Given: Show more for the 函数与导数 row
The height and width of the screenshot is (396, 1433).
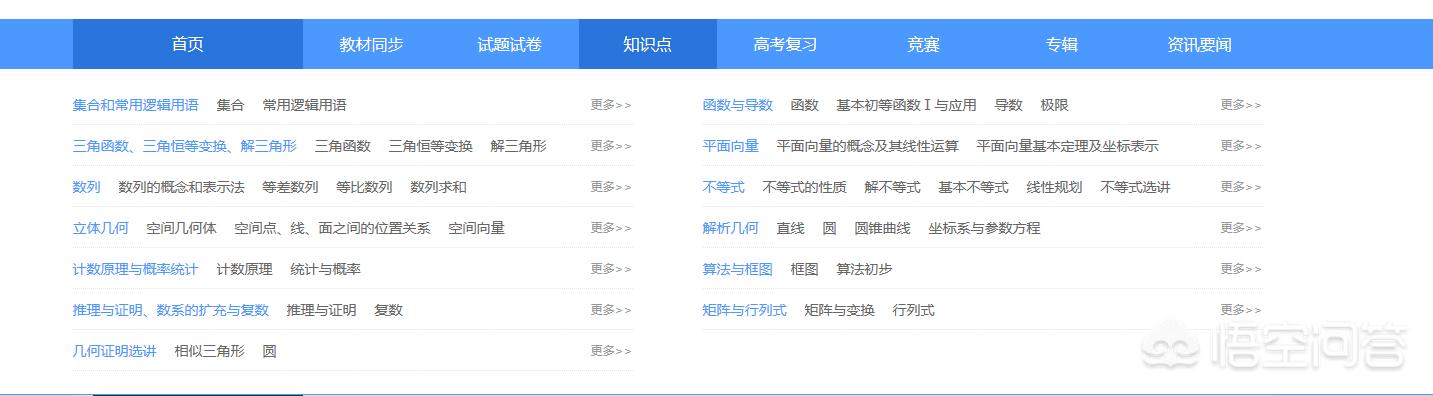Looking at the screenshot, I should [x=1241, y=104].
